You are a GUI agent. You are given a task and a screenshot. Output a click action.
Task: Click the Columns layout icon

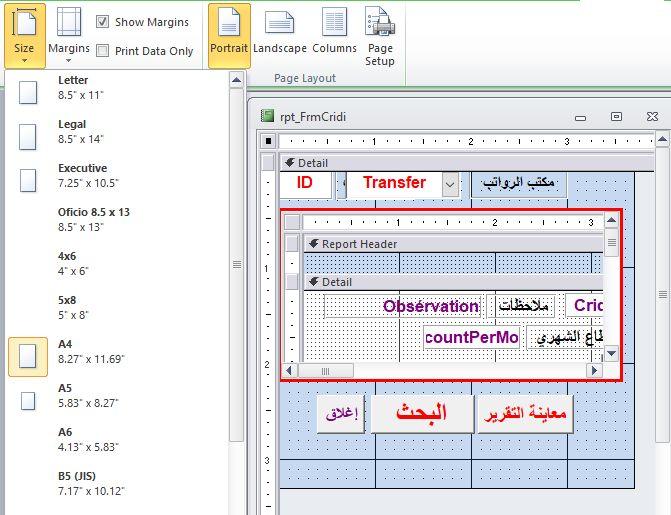point(334,34)
